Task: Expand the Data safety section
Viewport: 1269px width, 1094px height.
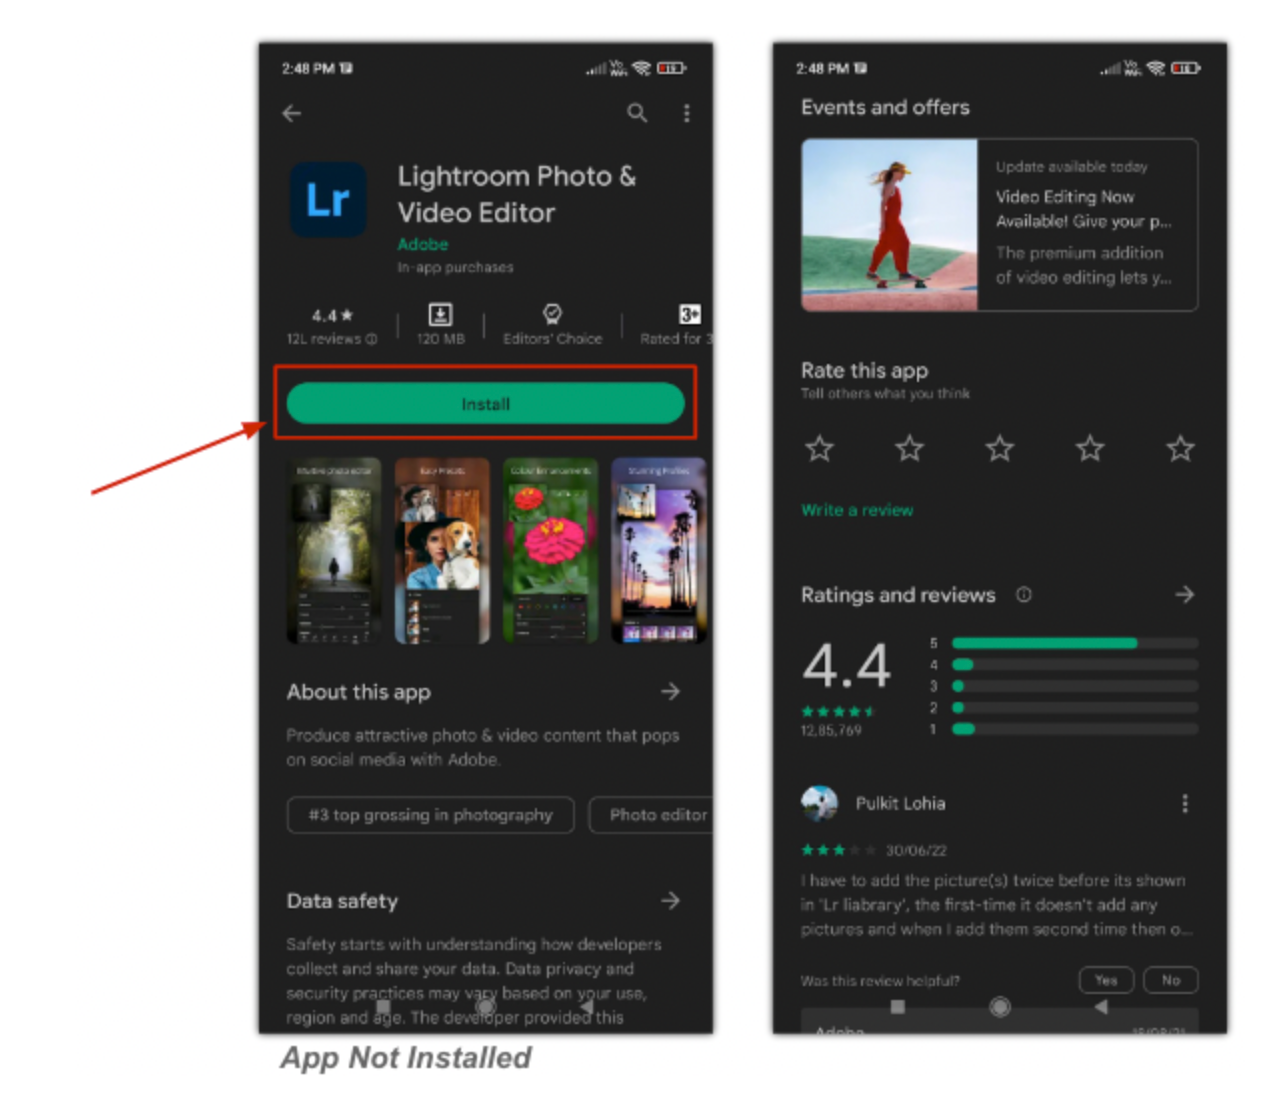Action: click(x=671, y=901)
